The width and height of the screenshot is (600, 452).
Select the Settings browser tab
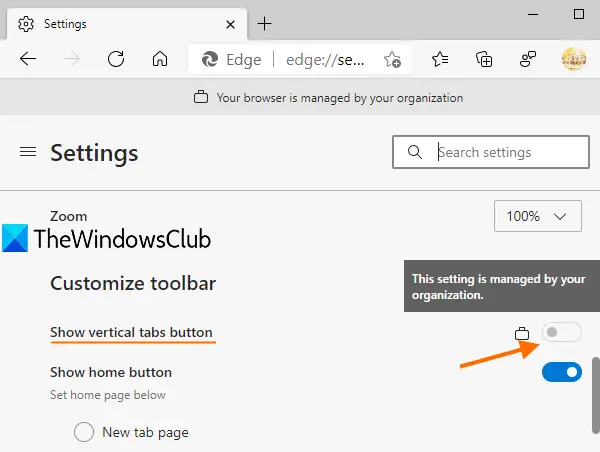pyautogui.click(x=127, y=24)
